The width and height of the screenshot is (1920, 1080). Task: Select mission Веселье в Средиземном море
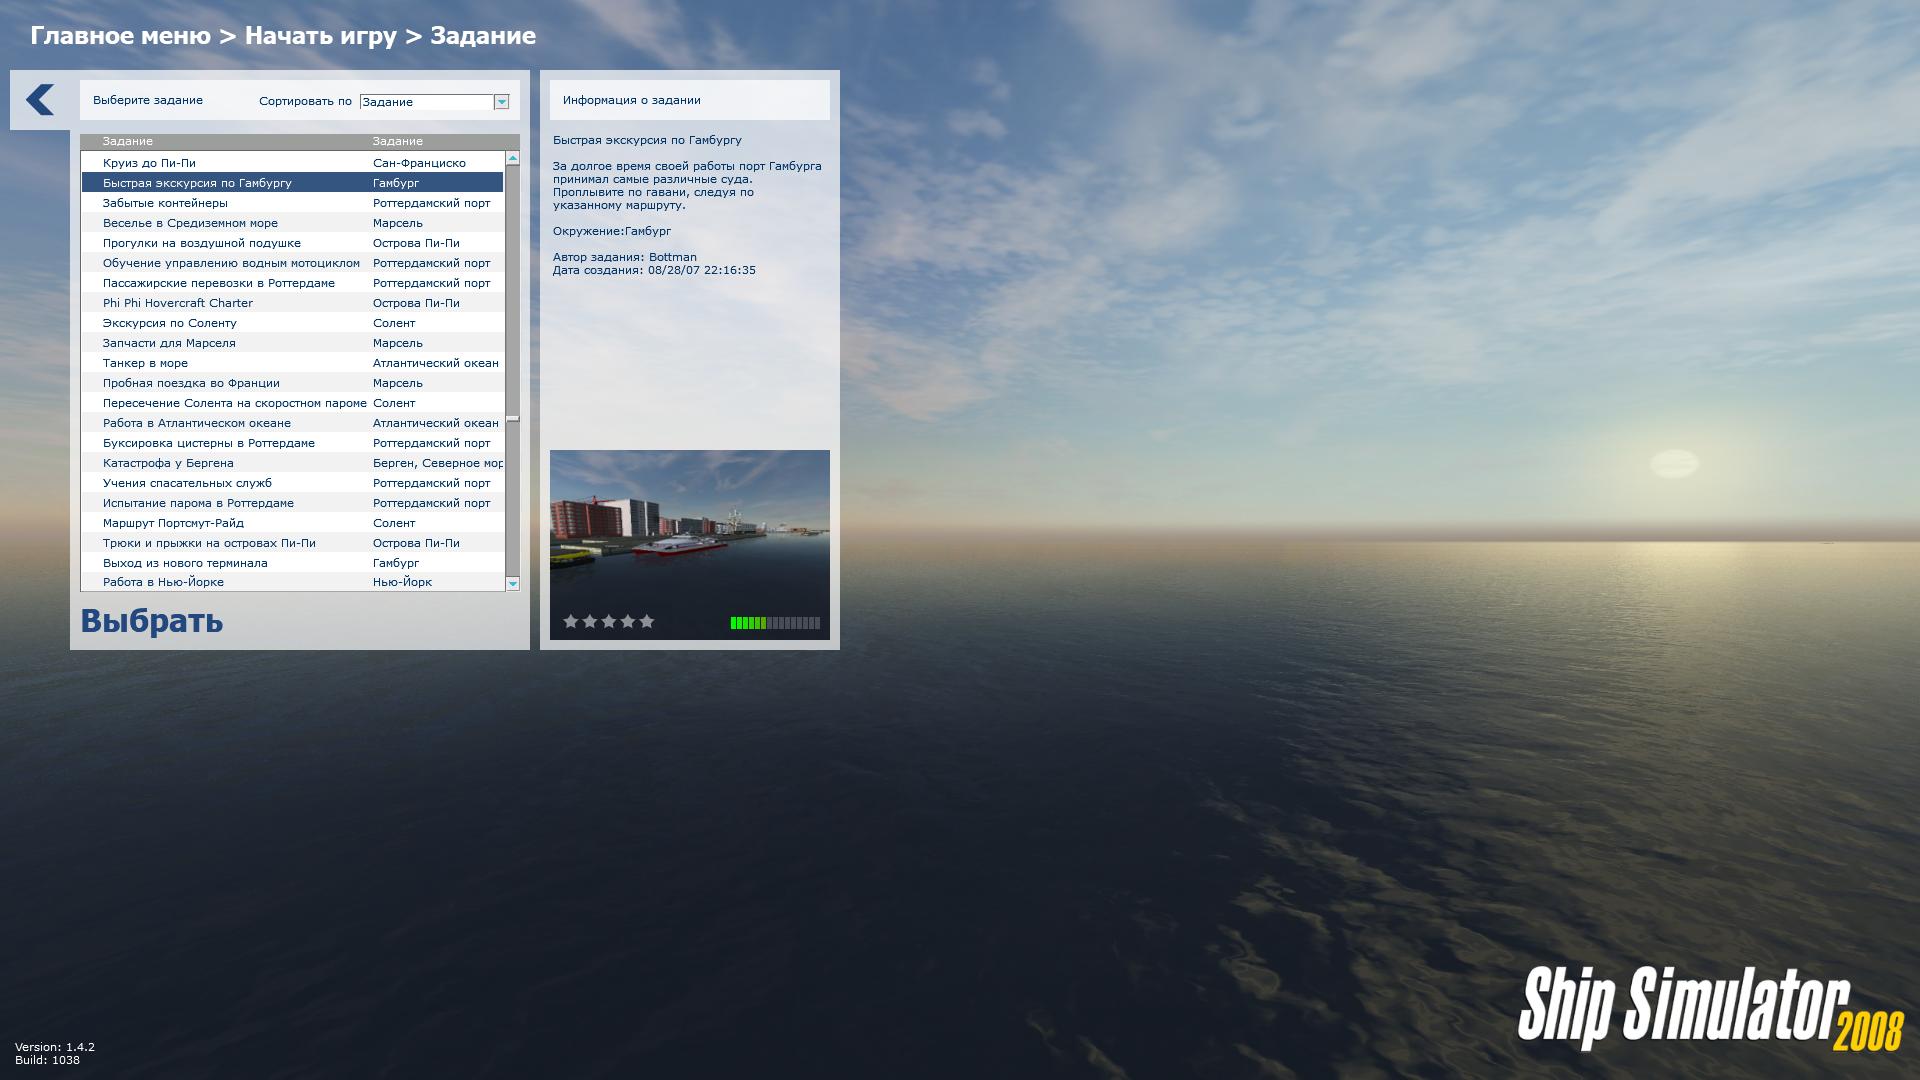[292, 223]
